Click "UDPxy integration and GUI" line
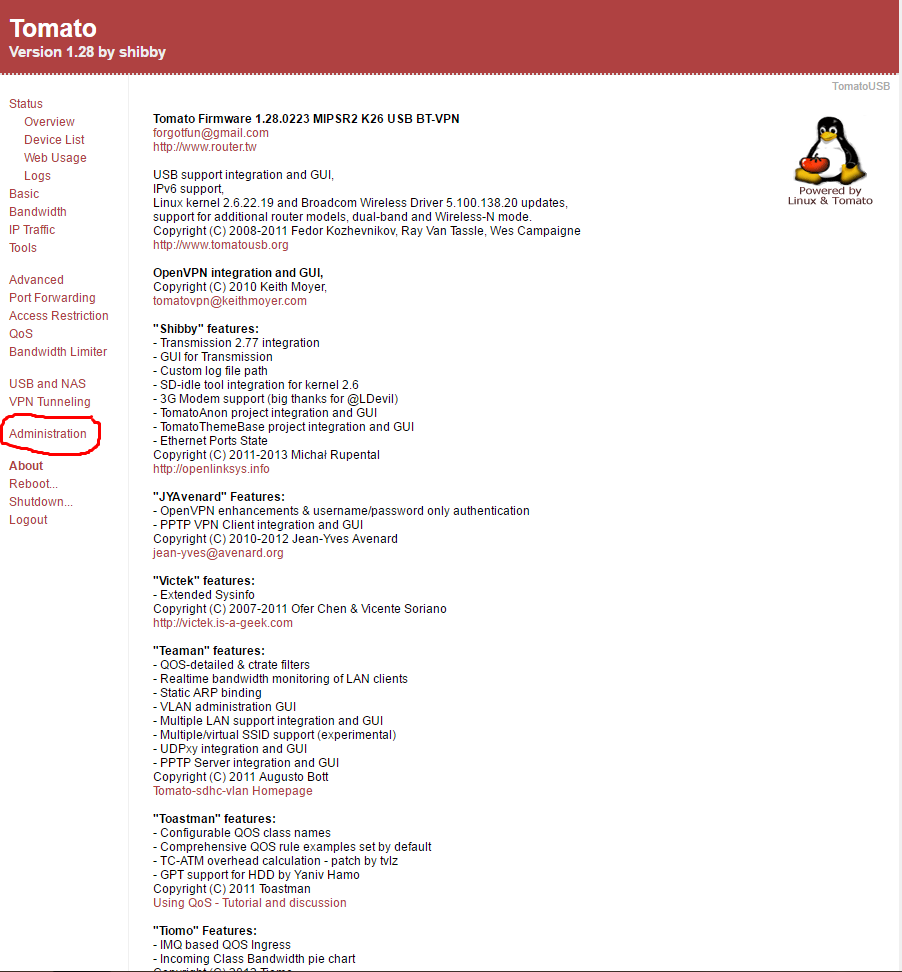Viewport: 902px width, 972px height. [x=230, y=749]
